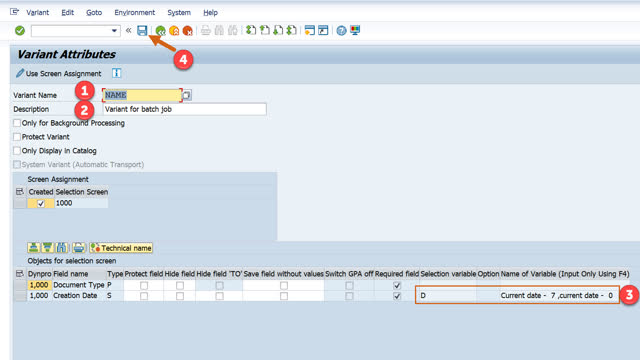Click the Print icon in the top toolbar

[206, 30]
